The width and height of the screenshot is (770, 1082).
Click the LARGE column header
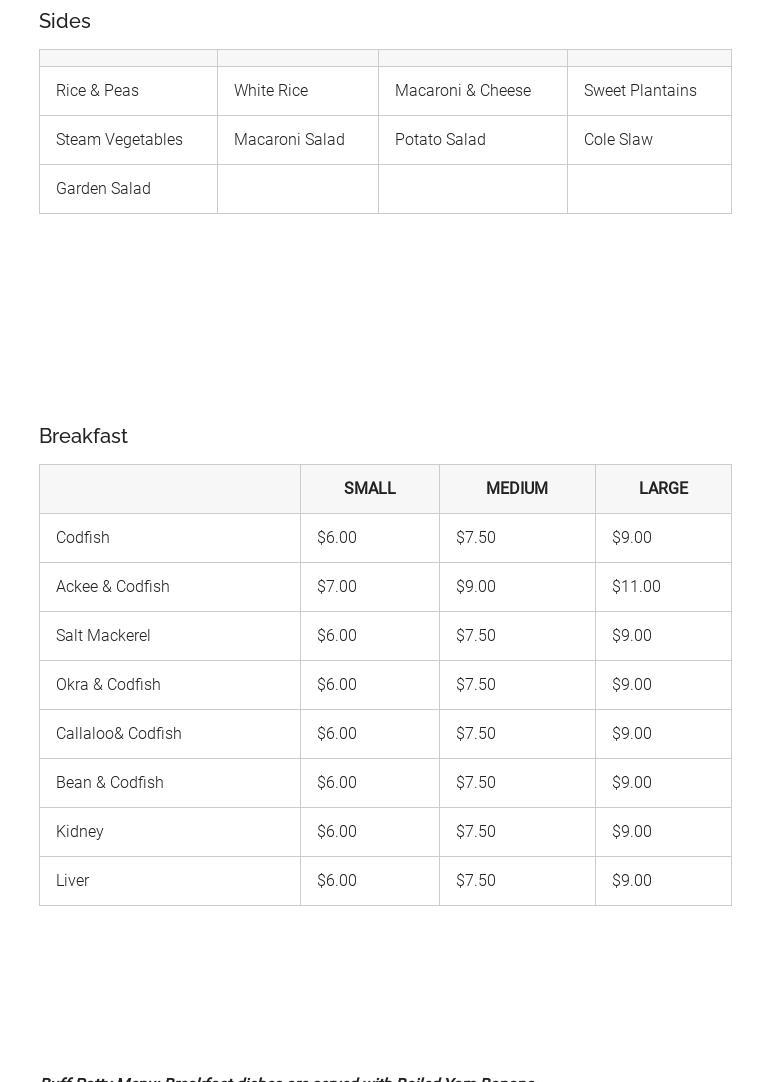point(663,489)
